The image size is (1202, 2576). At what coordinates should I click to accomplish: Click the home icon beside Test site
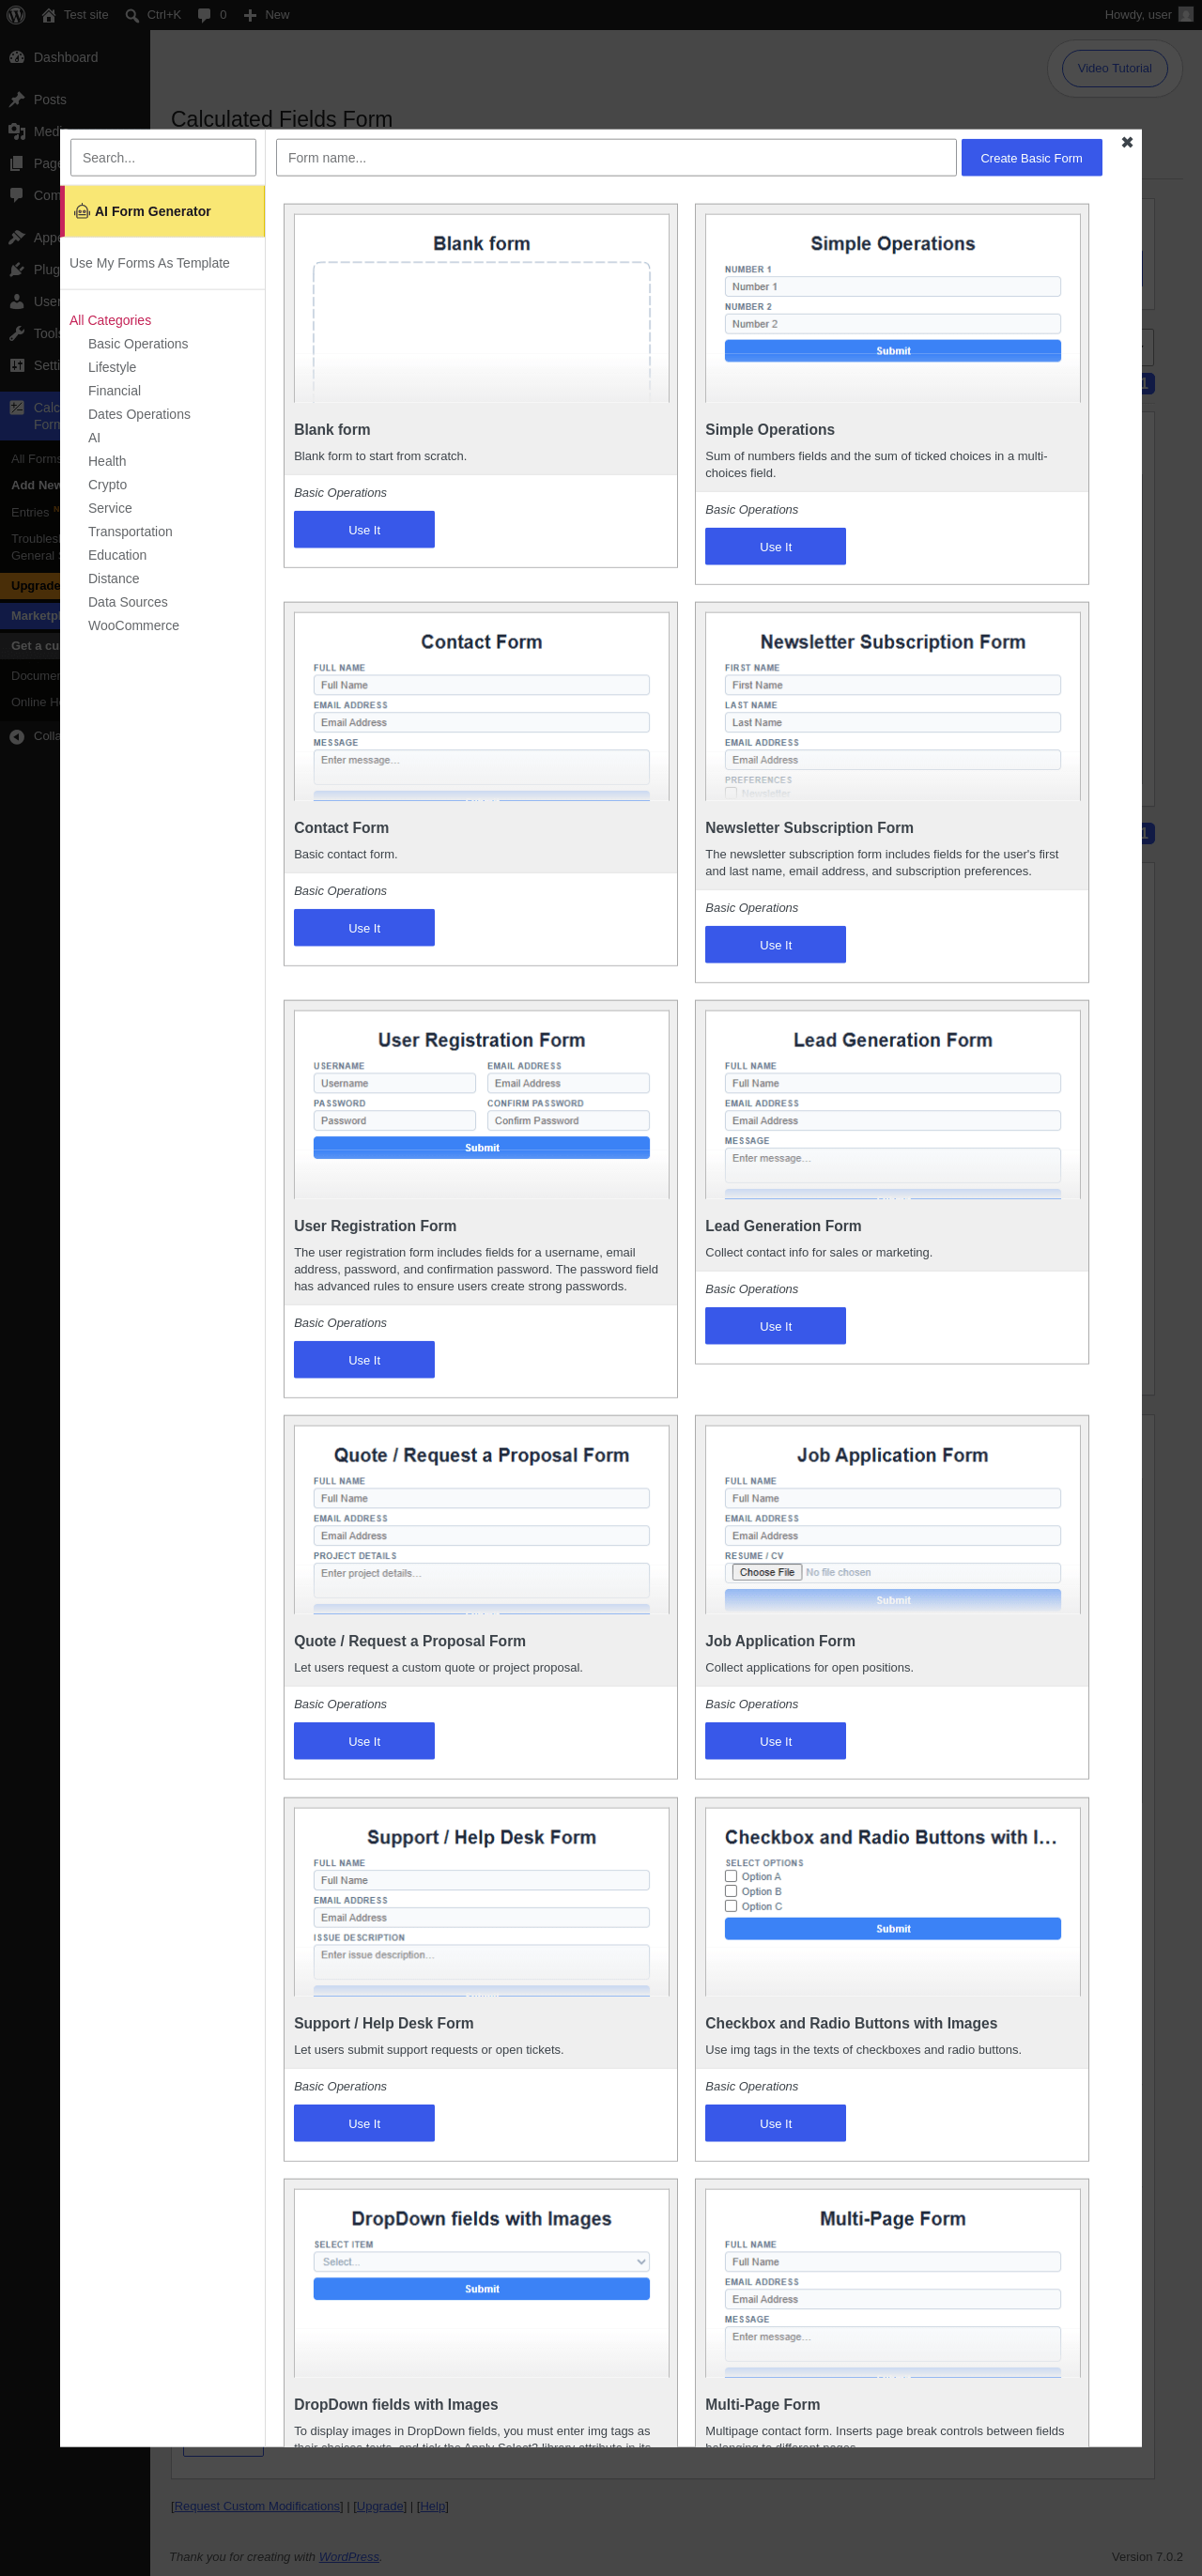click(x=48, y=15)
